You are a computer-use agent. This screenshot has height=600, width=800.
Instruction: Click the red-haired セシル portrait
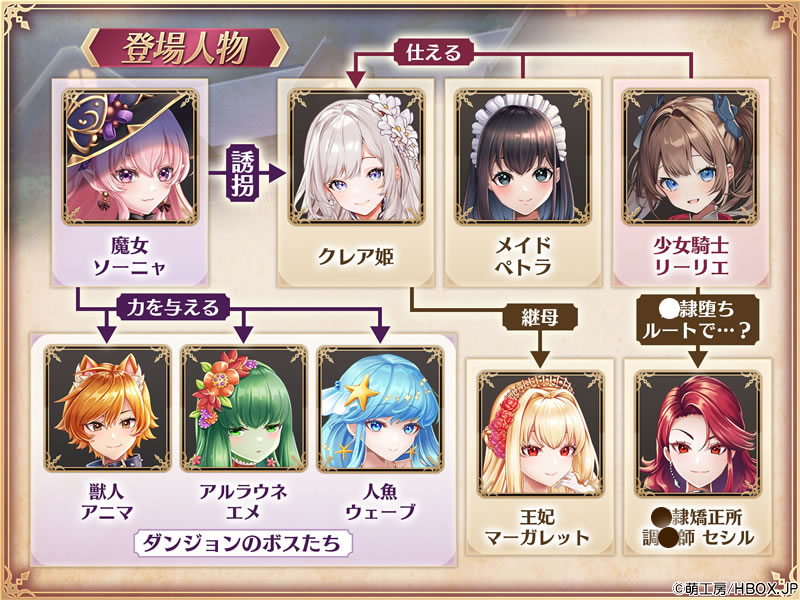pos(698,434)
